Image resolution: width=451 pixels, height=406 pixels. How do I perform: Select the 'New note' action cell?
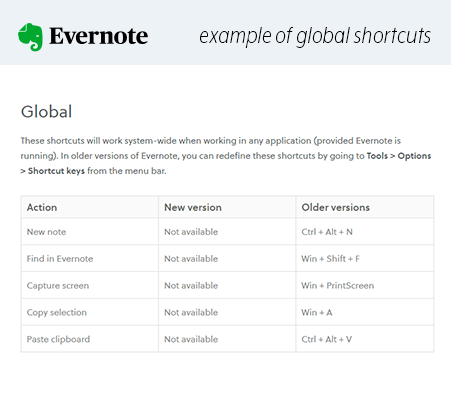[90, 232]
